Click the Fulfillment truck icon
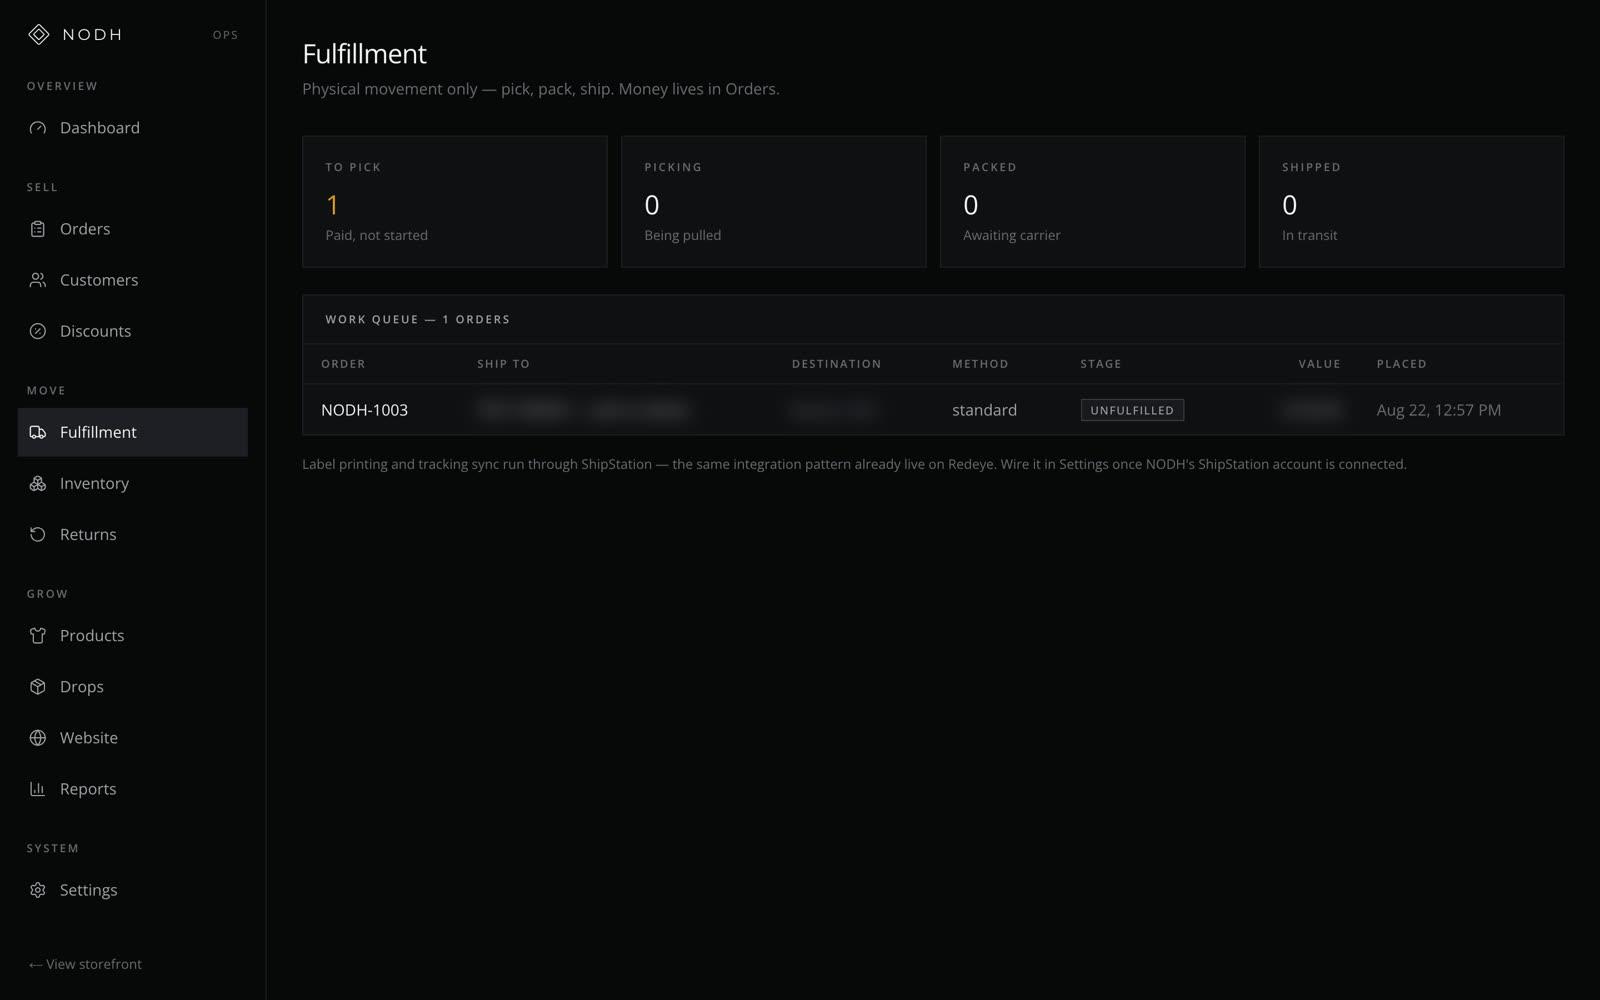This screenshot has height=1000, width=1600. point(38,432)
